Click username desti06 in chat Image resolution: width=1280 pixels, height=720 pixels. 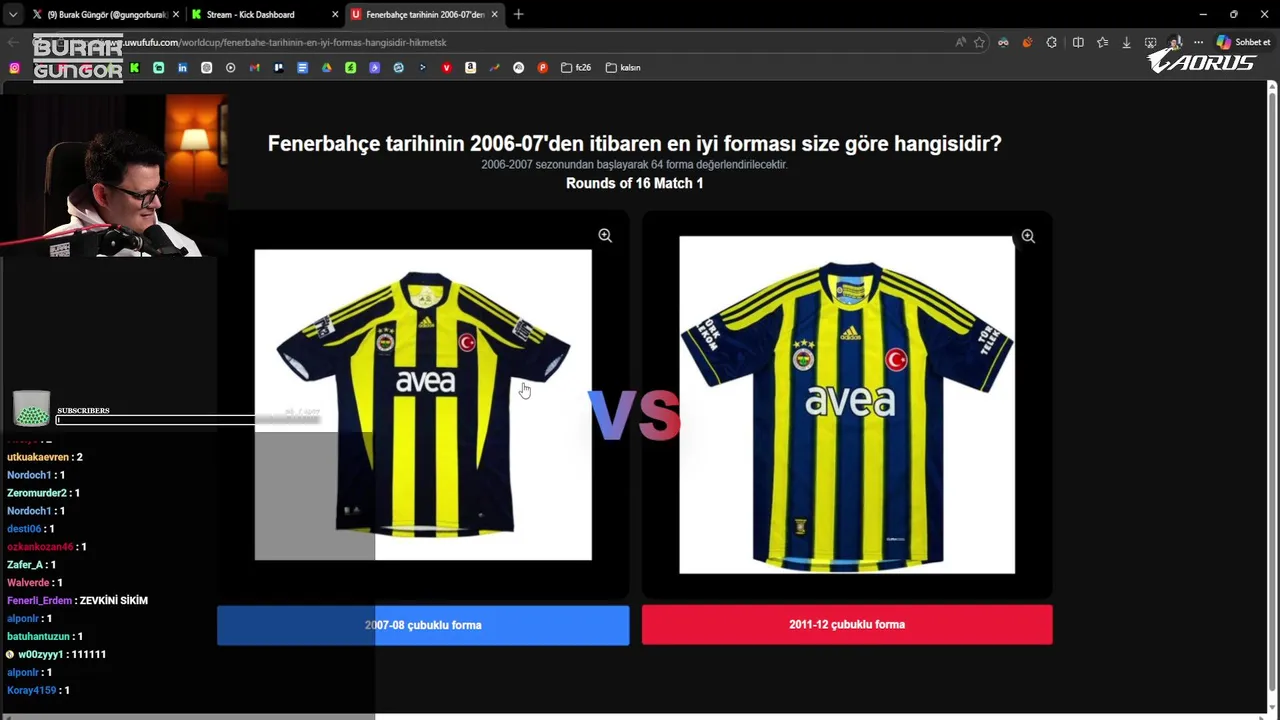point(24,529)
